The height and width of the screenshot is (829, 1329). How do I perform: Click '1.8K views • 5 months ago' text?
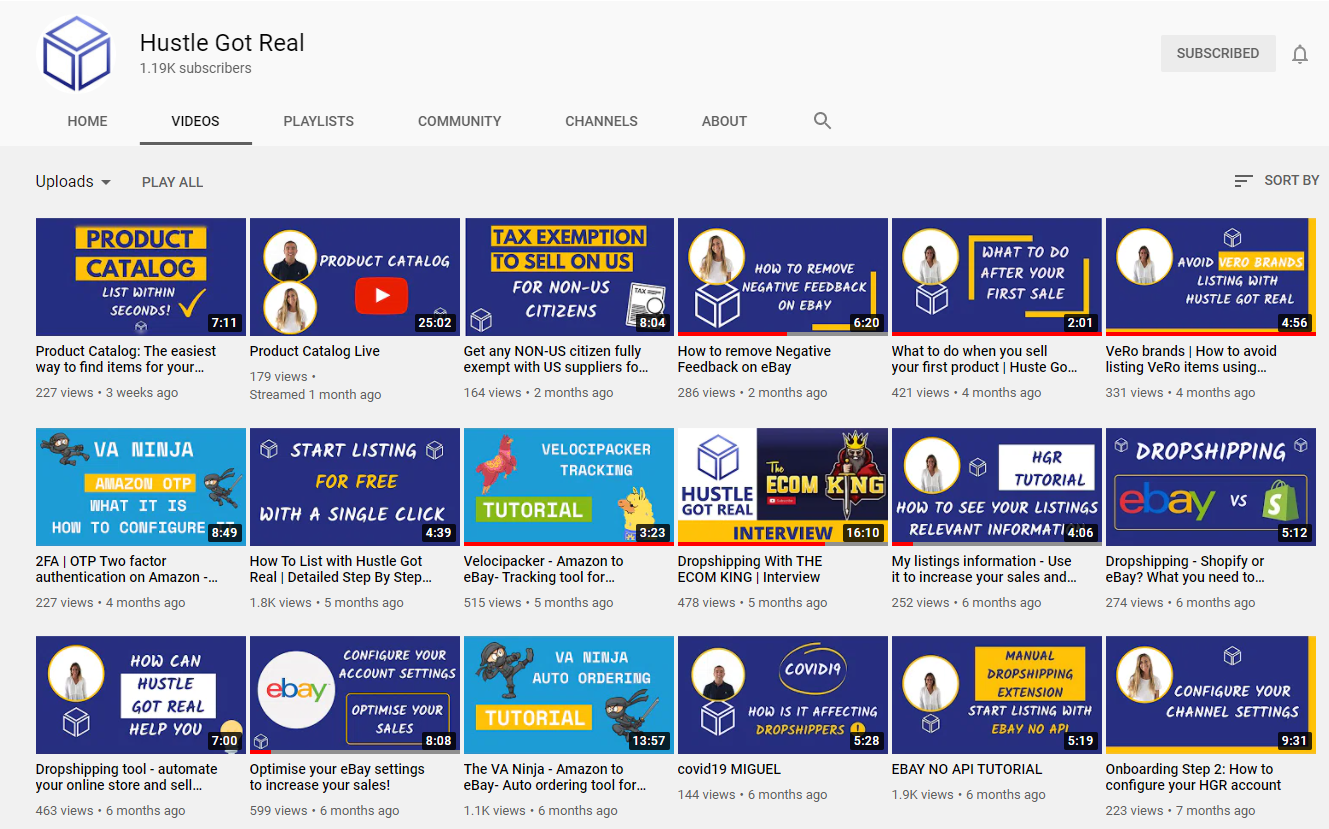327,603
